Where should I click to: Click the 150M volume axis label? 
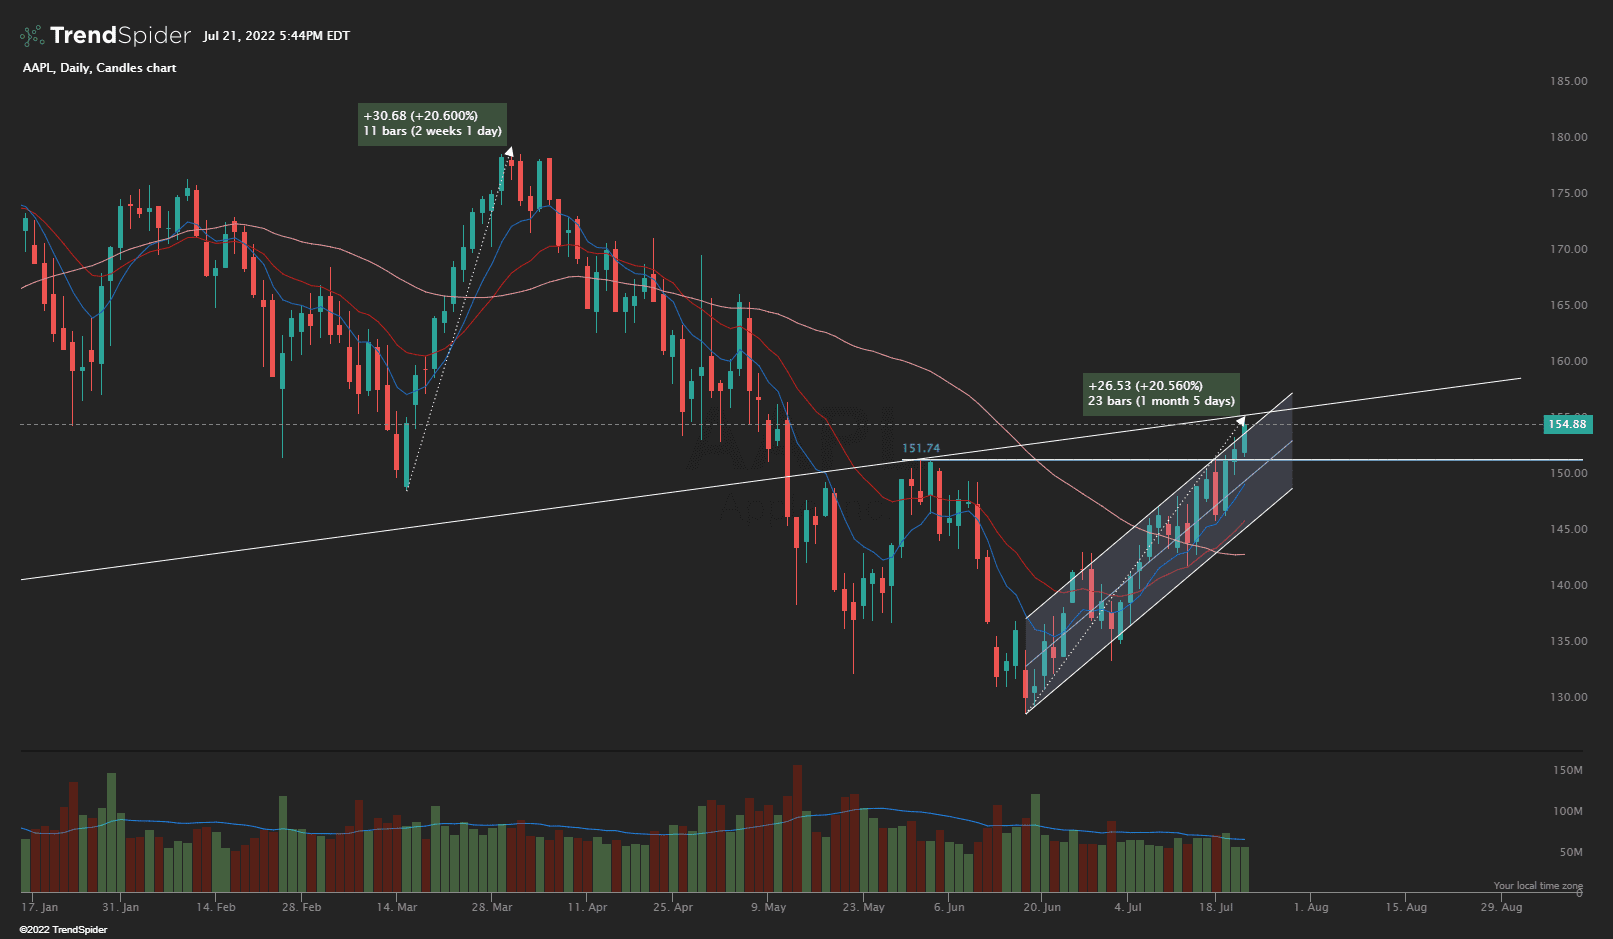[x=1567, y=770]
